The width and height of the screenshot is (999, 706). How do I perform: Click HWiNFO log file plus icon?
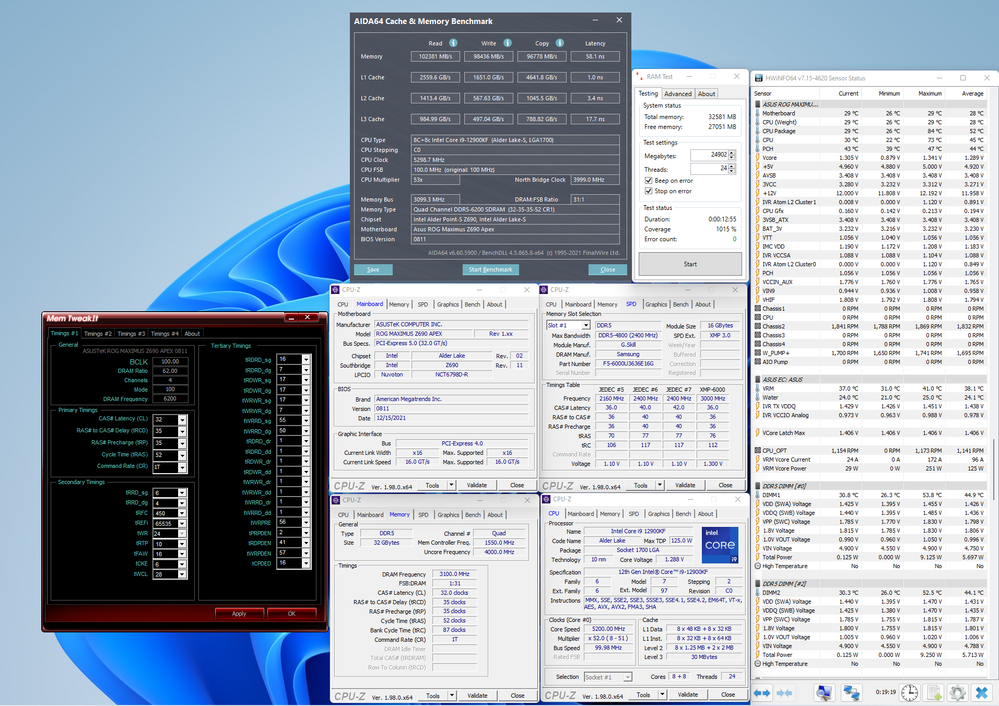(x=934, y=692)
